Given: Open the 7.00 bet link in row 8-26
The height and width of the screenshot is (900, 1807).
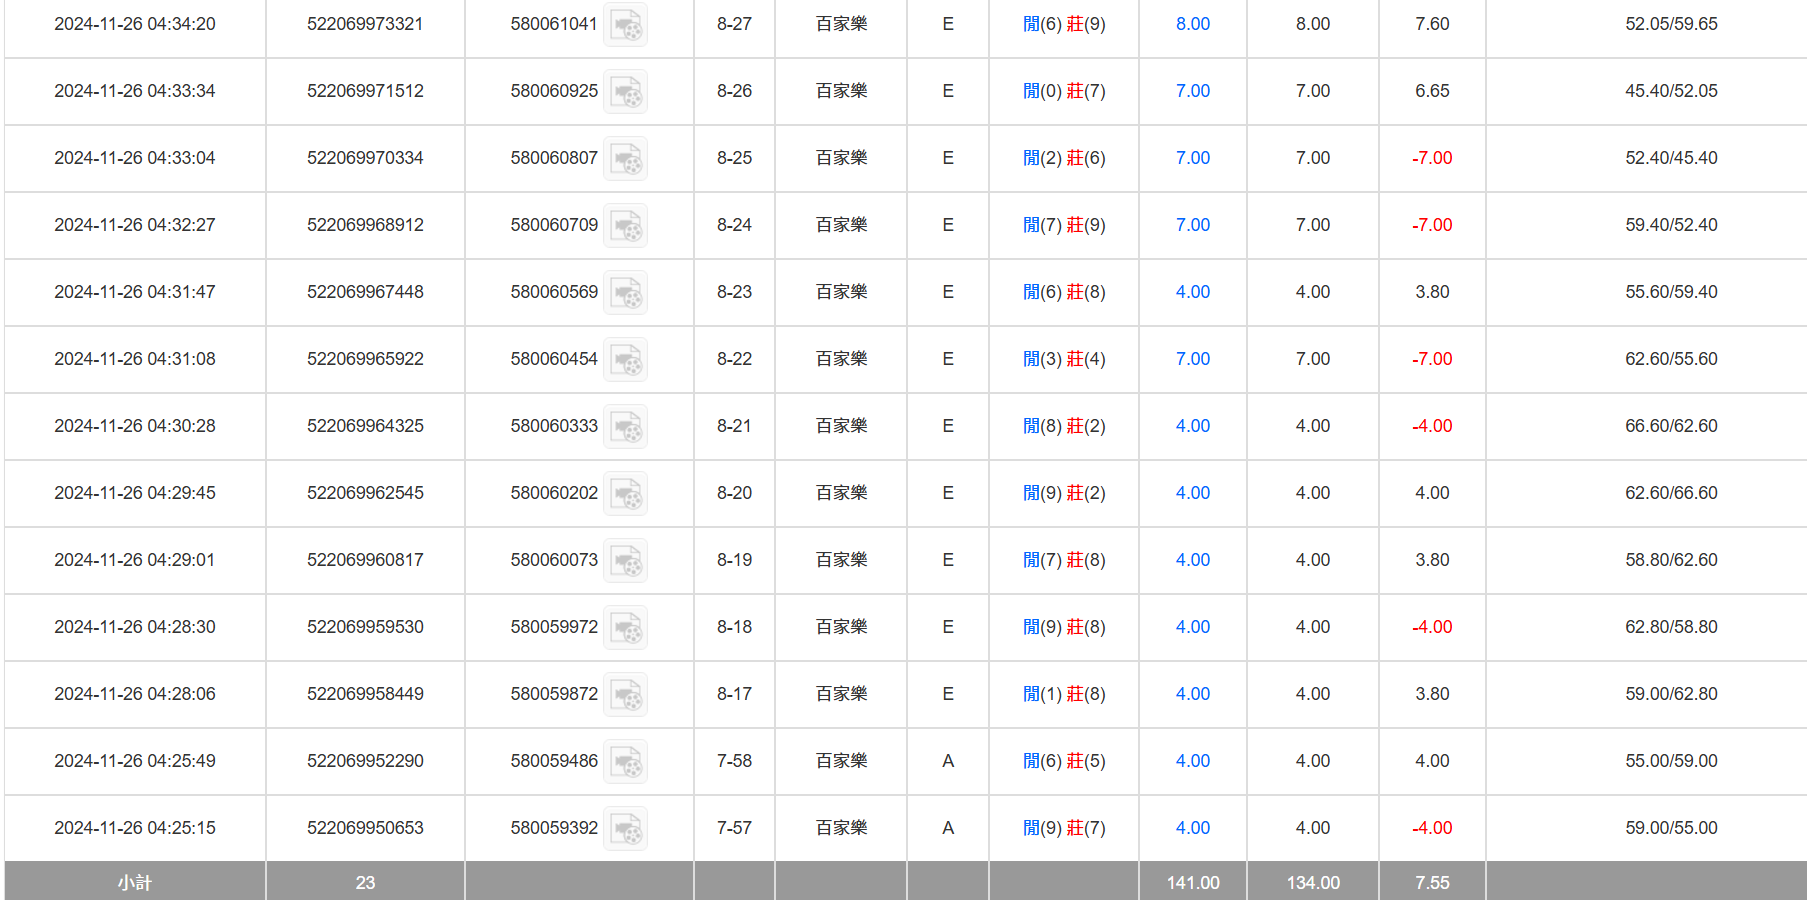Looking at the screenshot, I should 1192,91.
